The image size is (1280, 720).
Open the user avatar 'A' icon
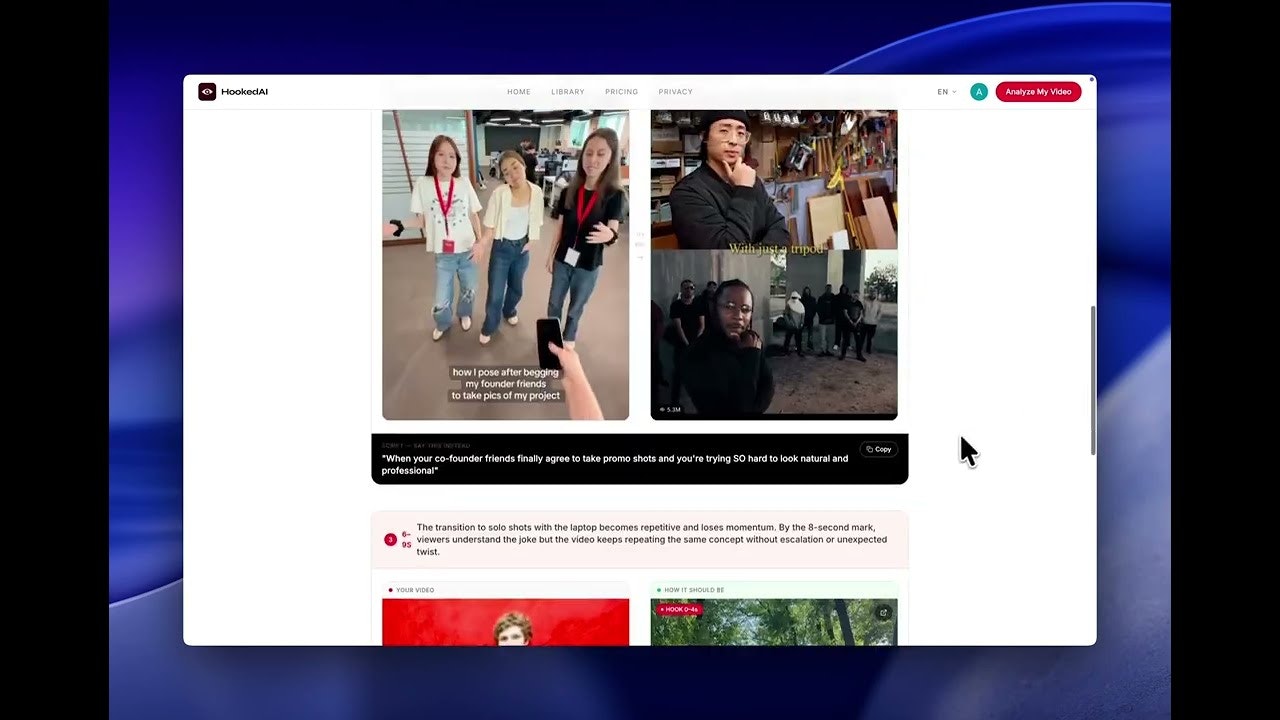click(979, 92)
